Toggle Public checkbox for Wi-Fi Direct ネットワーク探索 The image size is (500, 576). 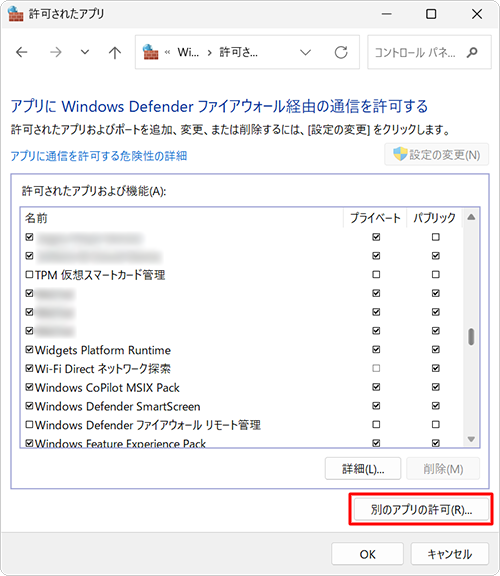436,368
